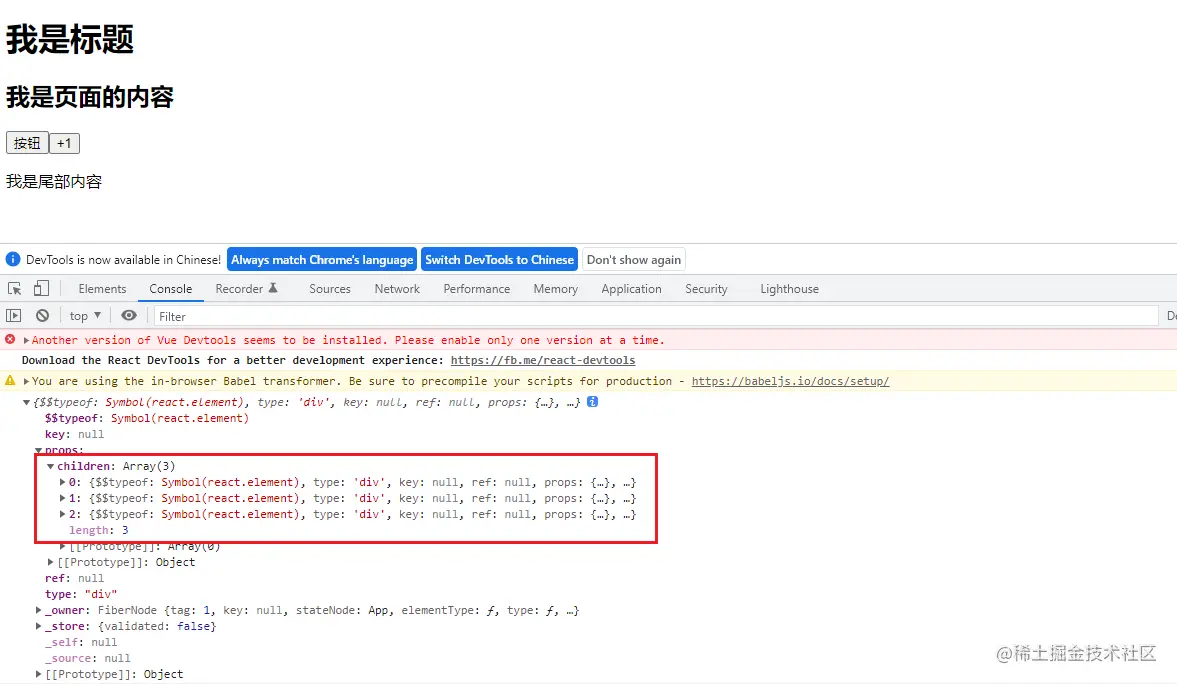Screen dimensions: 1177x684
Task: Click the blue info icon beside logged object
Action: click(x=592, y=402)
